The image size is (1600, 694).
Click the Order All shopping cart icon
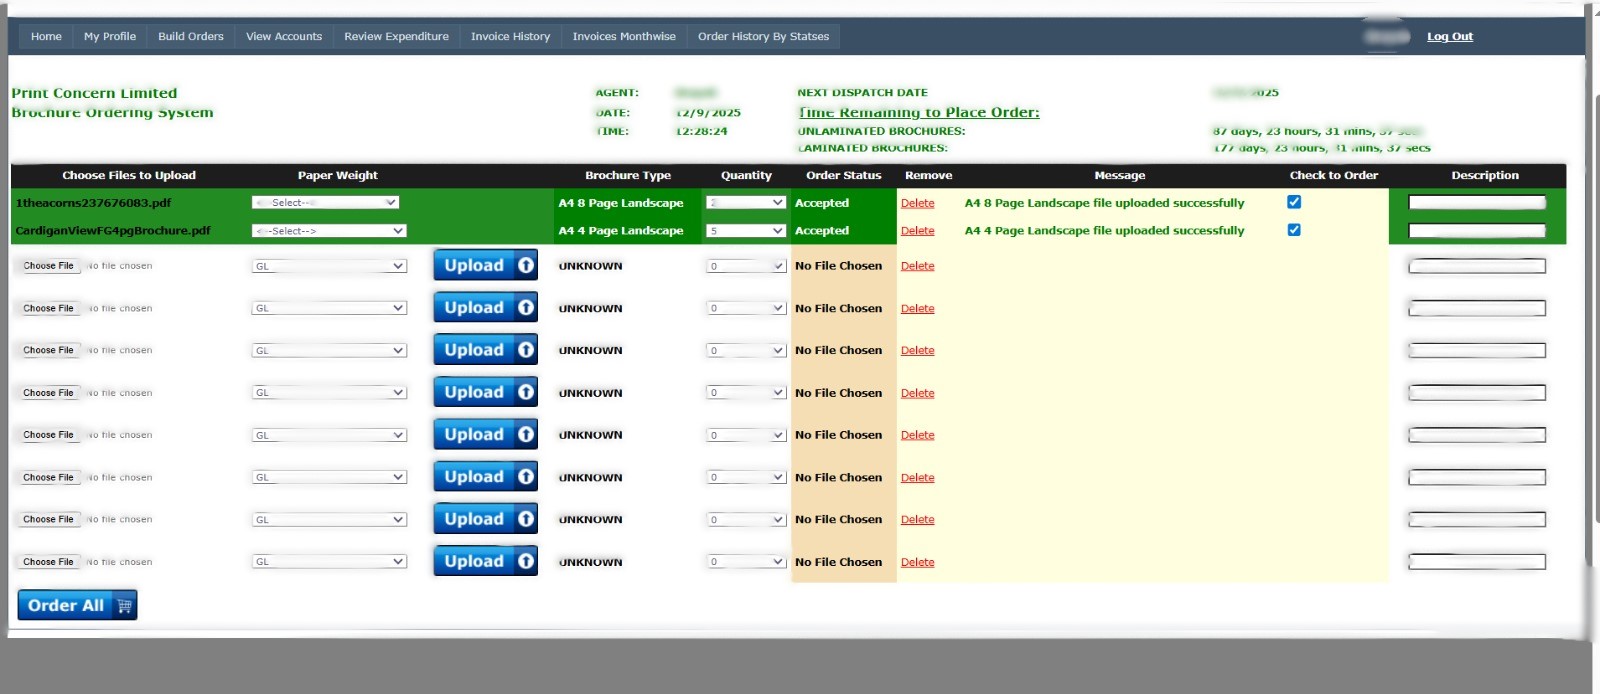coord(124,606)
